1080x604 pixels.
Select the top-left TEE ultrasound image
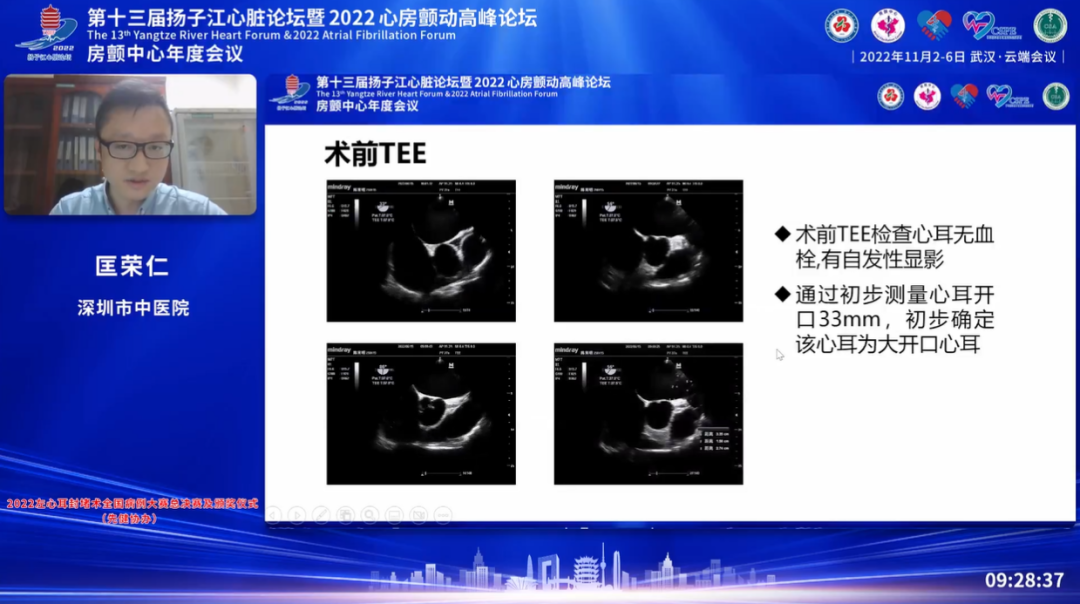tap(421, 251)
